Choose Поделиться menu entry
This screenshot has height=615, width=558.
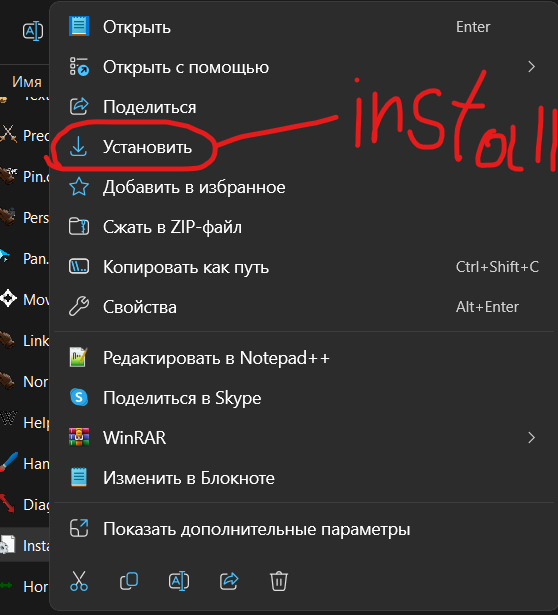pyautogui.click(x=303, y=107)
